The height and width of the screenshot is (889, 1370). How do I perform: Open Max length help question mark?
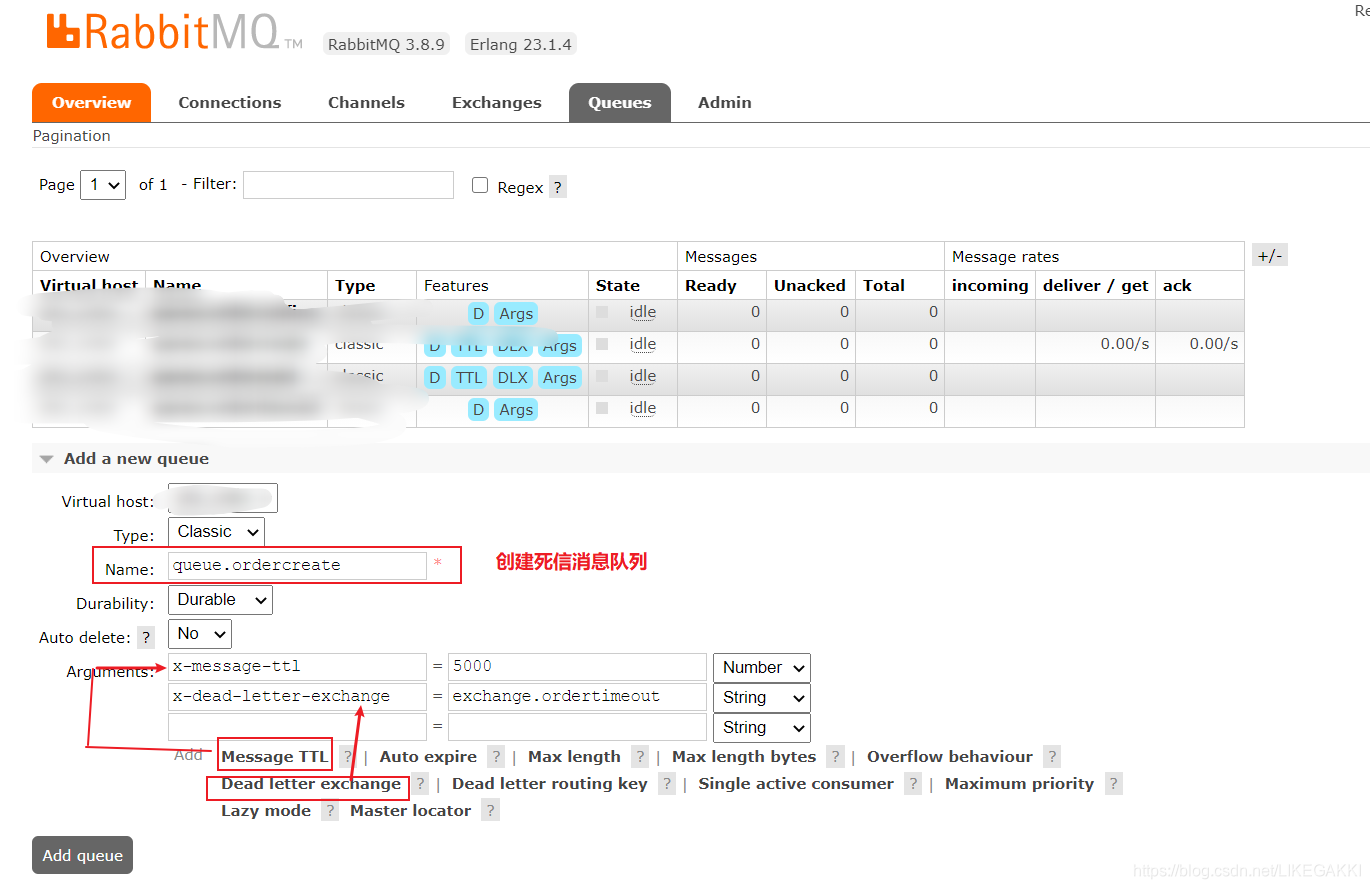pyautogui.click(x=640, y=757)
